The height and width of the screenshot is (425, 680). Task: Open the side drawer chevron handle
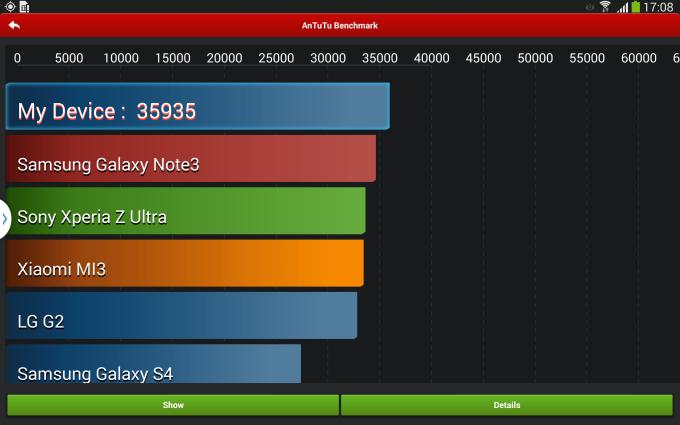coord(5,219)
